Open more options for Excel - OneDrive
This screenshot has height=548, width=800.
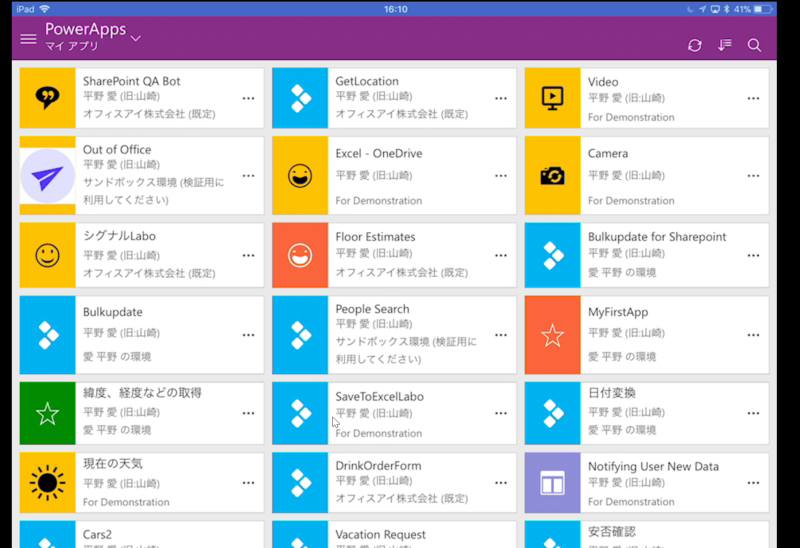[x=501, y=176]
